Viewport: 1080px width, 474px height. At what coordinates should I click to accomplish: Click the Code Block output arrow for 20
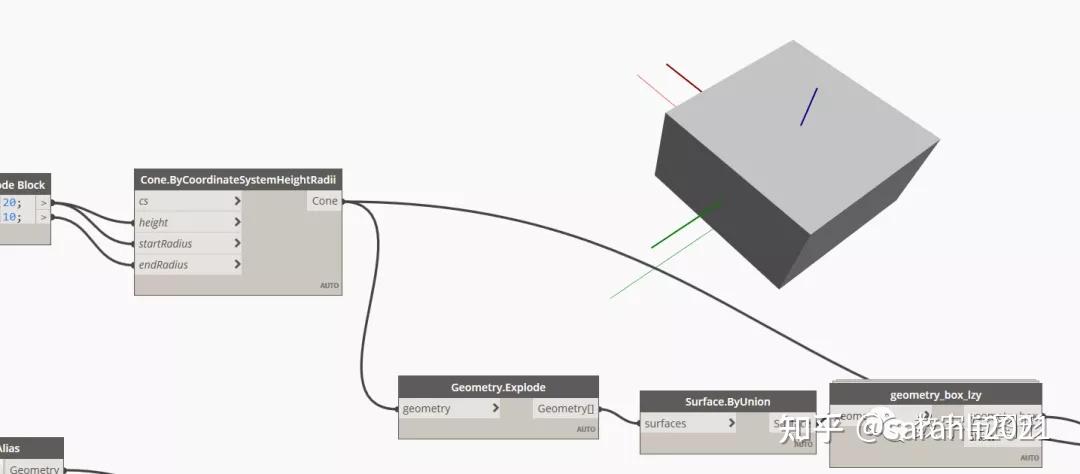click(43, 203)
